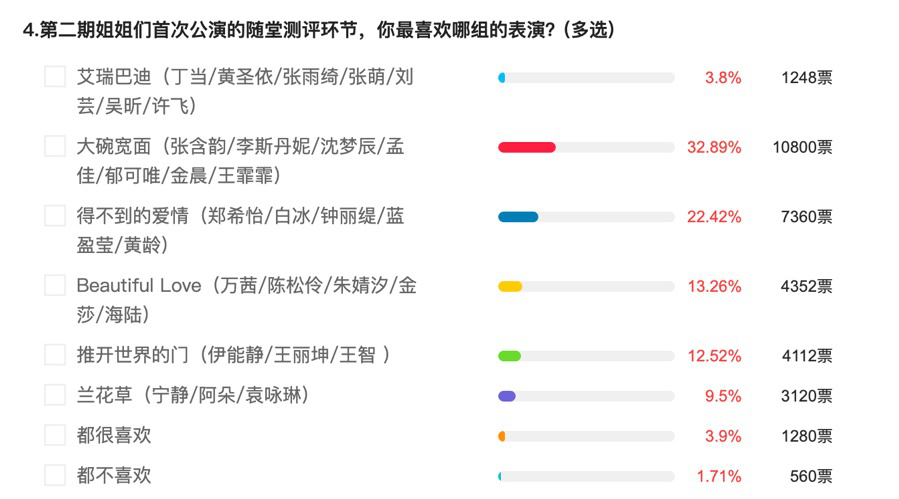Click the 10800票 vote count
The image size is (899, 499).
tap(802, 147)
